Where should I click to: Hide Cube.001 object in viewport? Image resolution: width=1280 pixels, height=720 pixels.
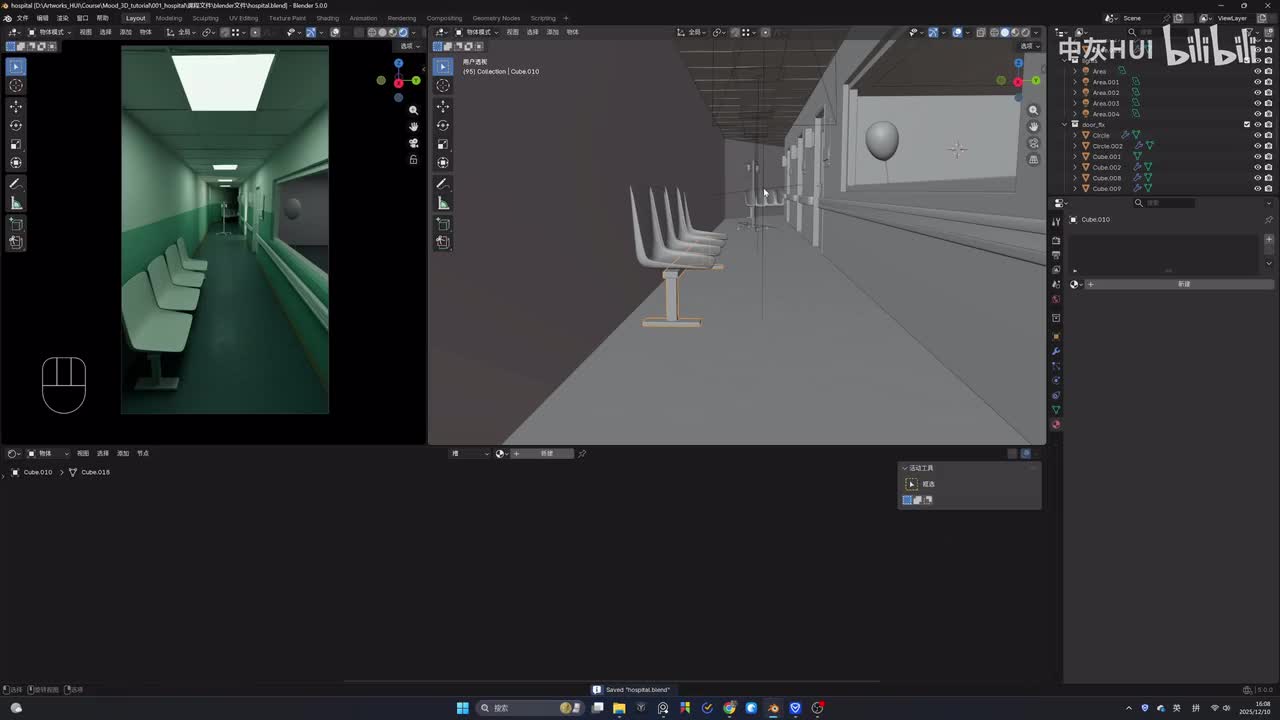(1257, 157)
